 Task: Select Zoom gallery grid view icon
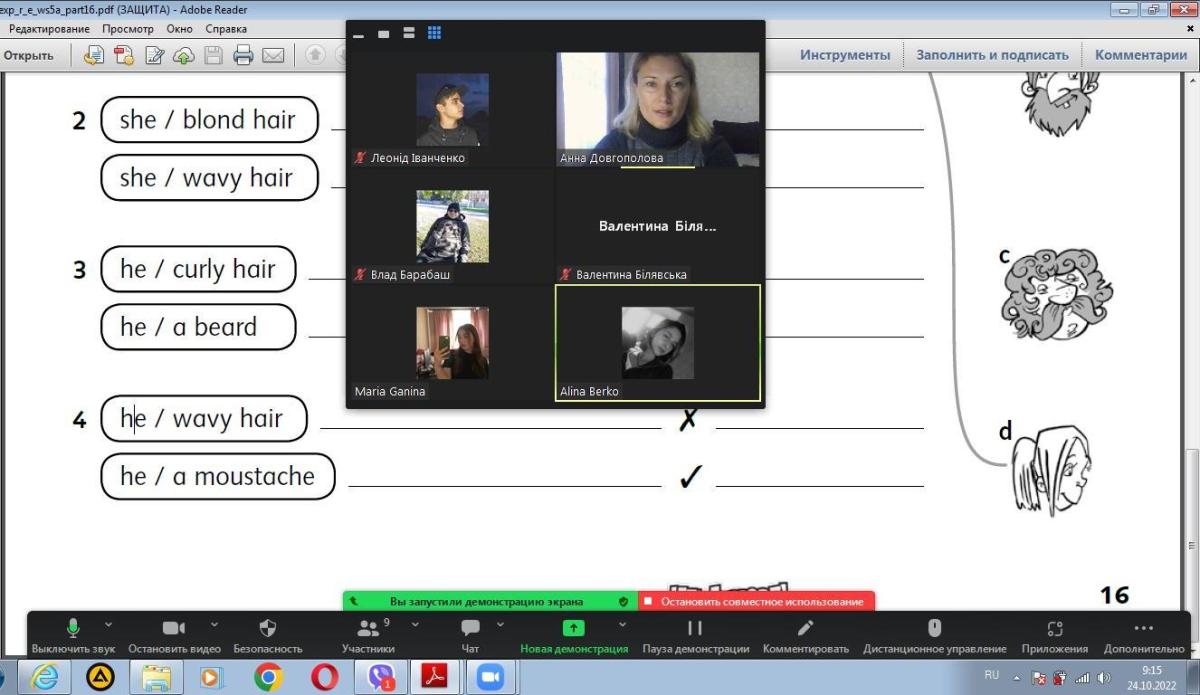point(434,33)
